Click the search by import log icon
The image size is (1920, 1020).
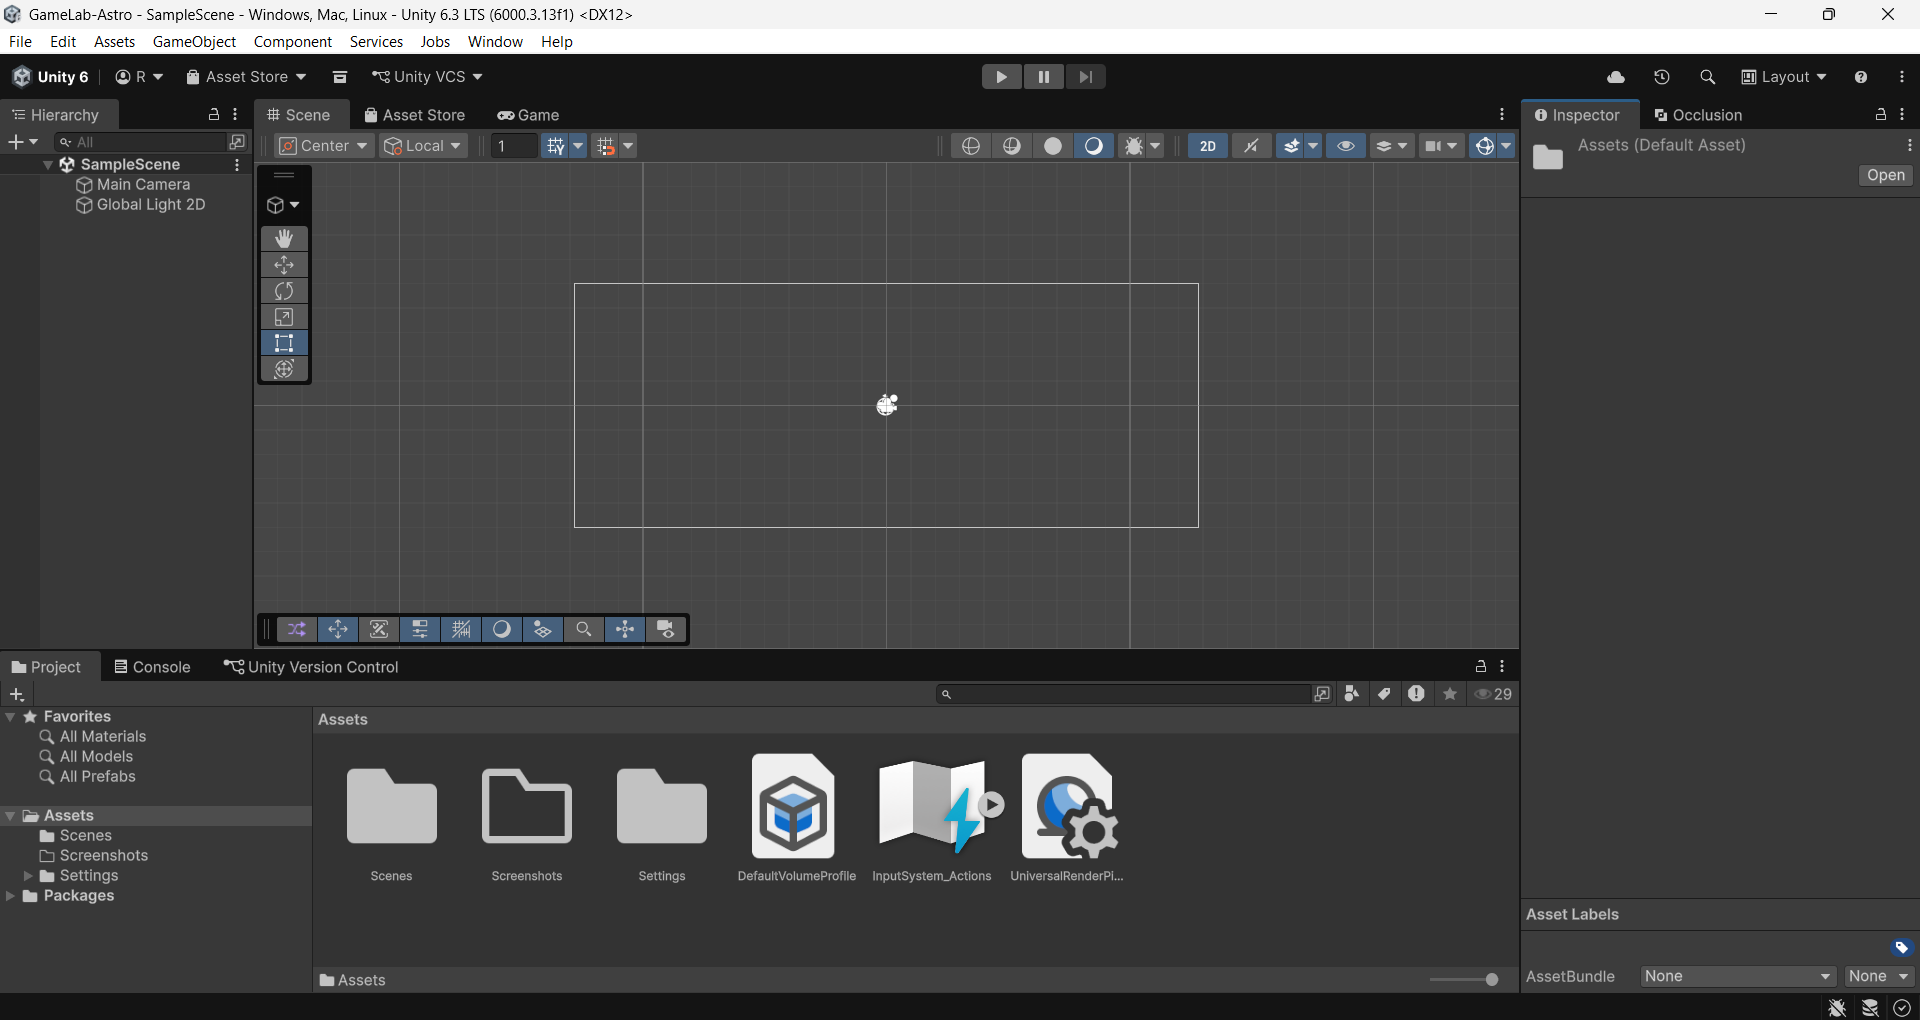[x=1416, y=694]
